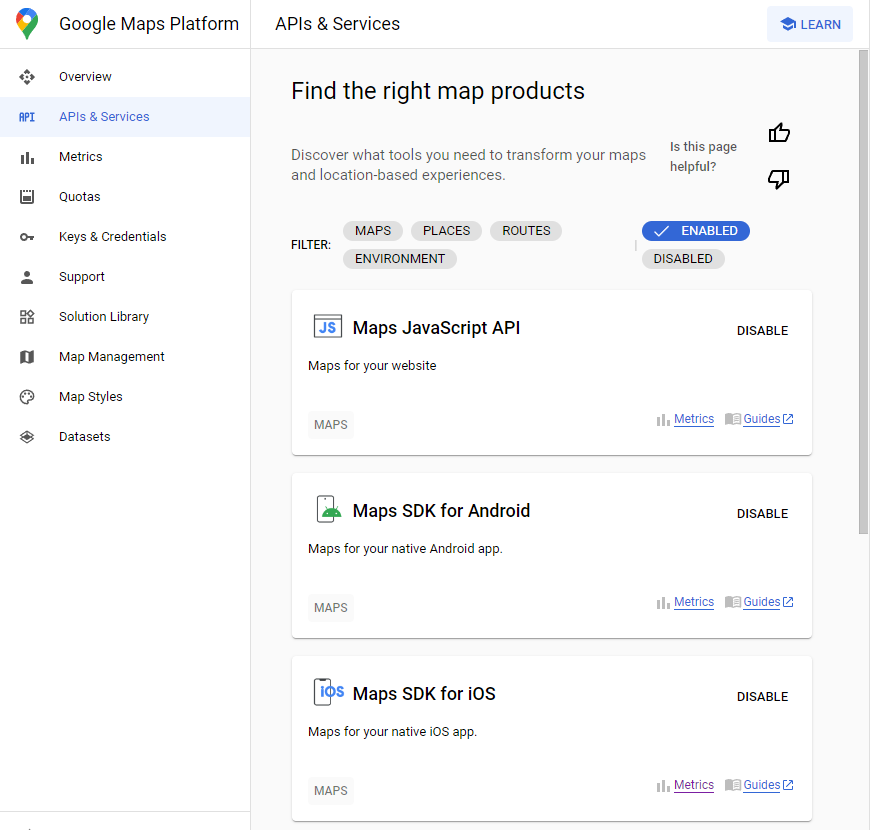The height and width of the screenshot is (830, 881).
Task: Click the external link icon beside JavaScript API Guides
Action: coord(788,419)
